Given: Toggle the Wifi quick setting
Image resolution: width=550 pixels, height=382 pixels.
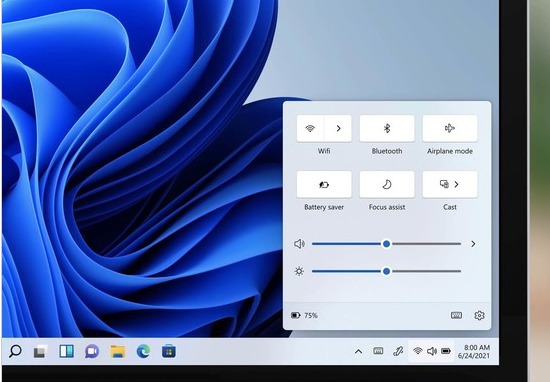Looking at the screenshot, I should pos(310,128).
